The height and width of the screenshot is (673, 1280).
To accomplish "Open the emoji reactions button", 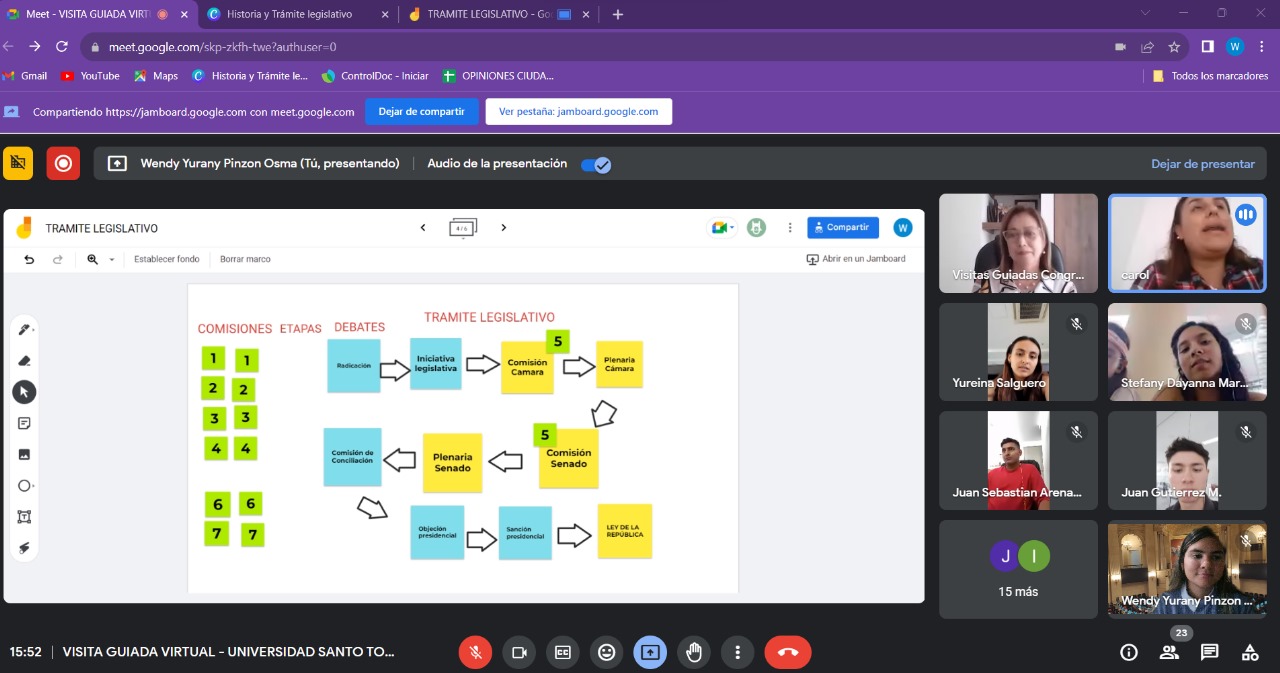I will pyautogui.click(x=606, y=652).
